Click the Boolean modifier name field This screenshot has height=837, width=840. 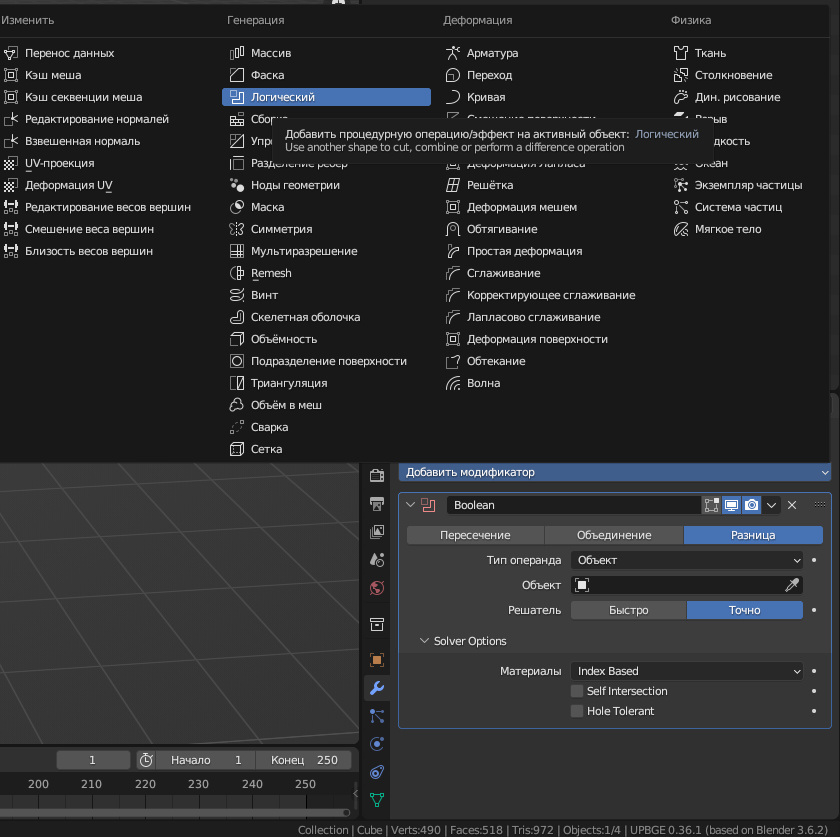coord(574,505)
